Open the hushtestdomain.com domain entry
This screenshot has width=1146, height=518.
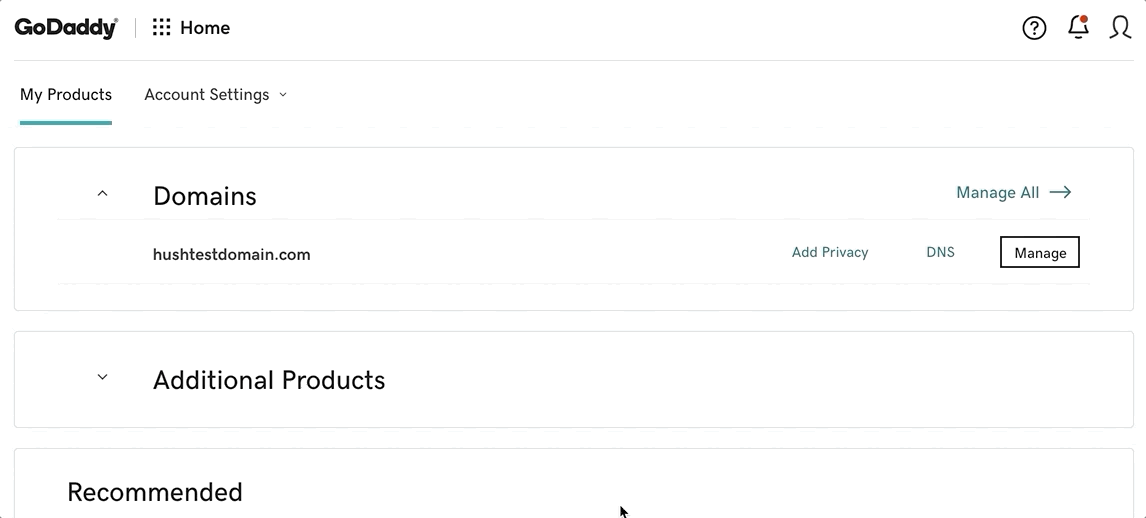coord(231,254)
